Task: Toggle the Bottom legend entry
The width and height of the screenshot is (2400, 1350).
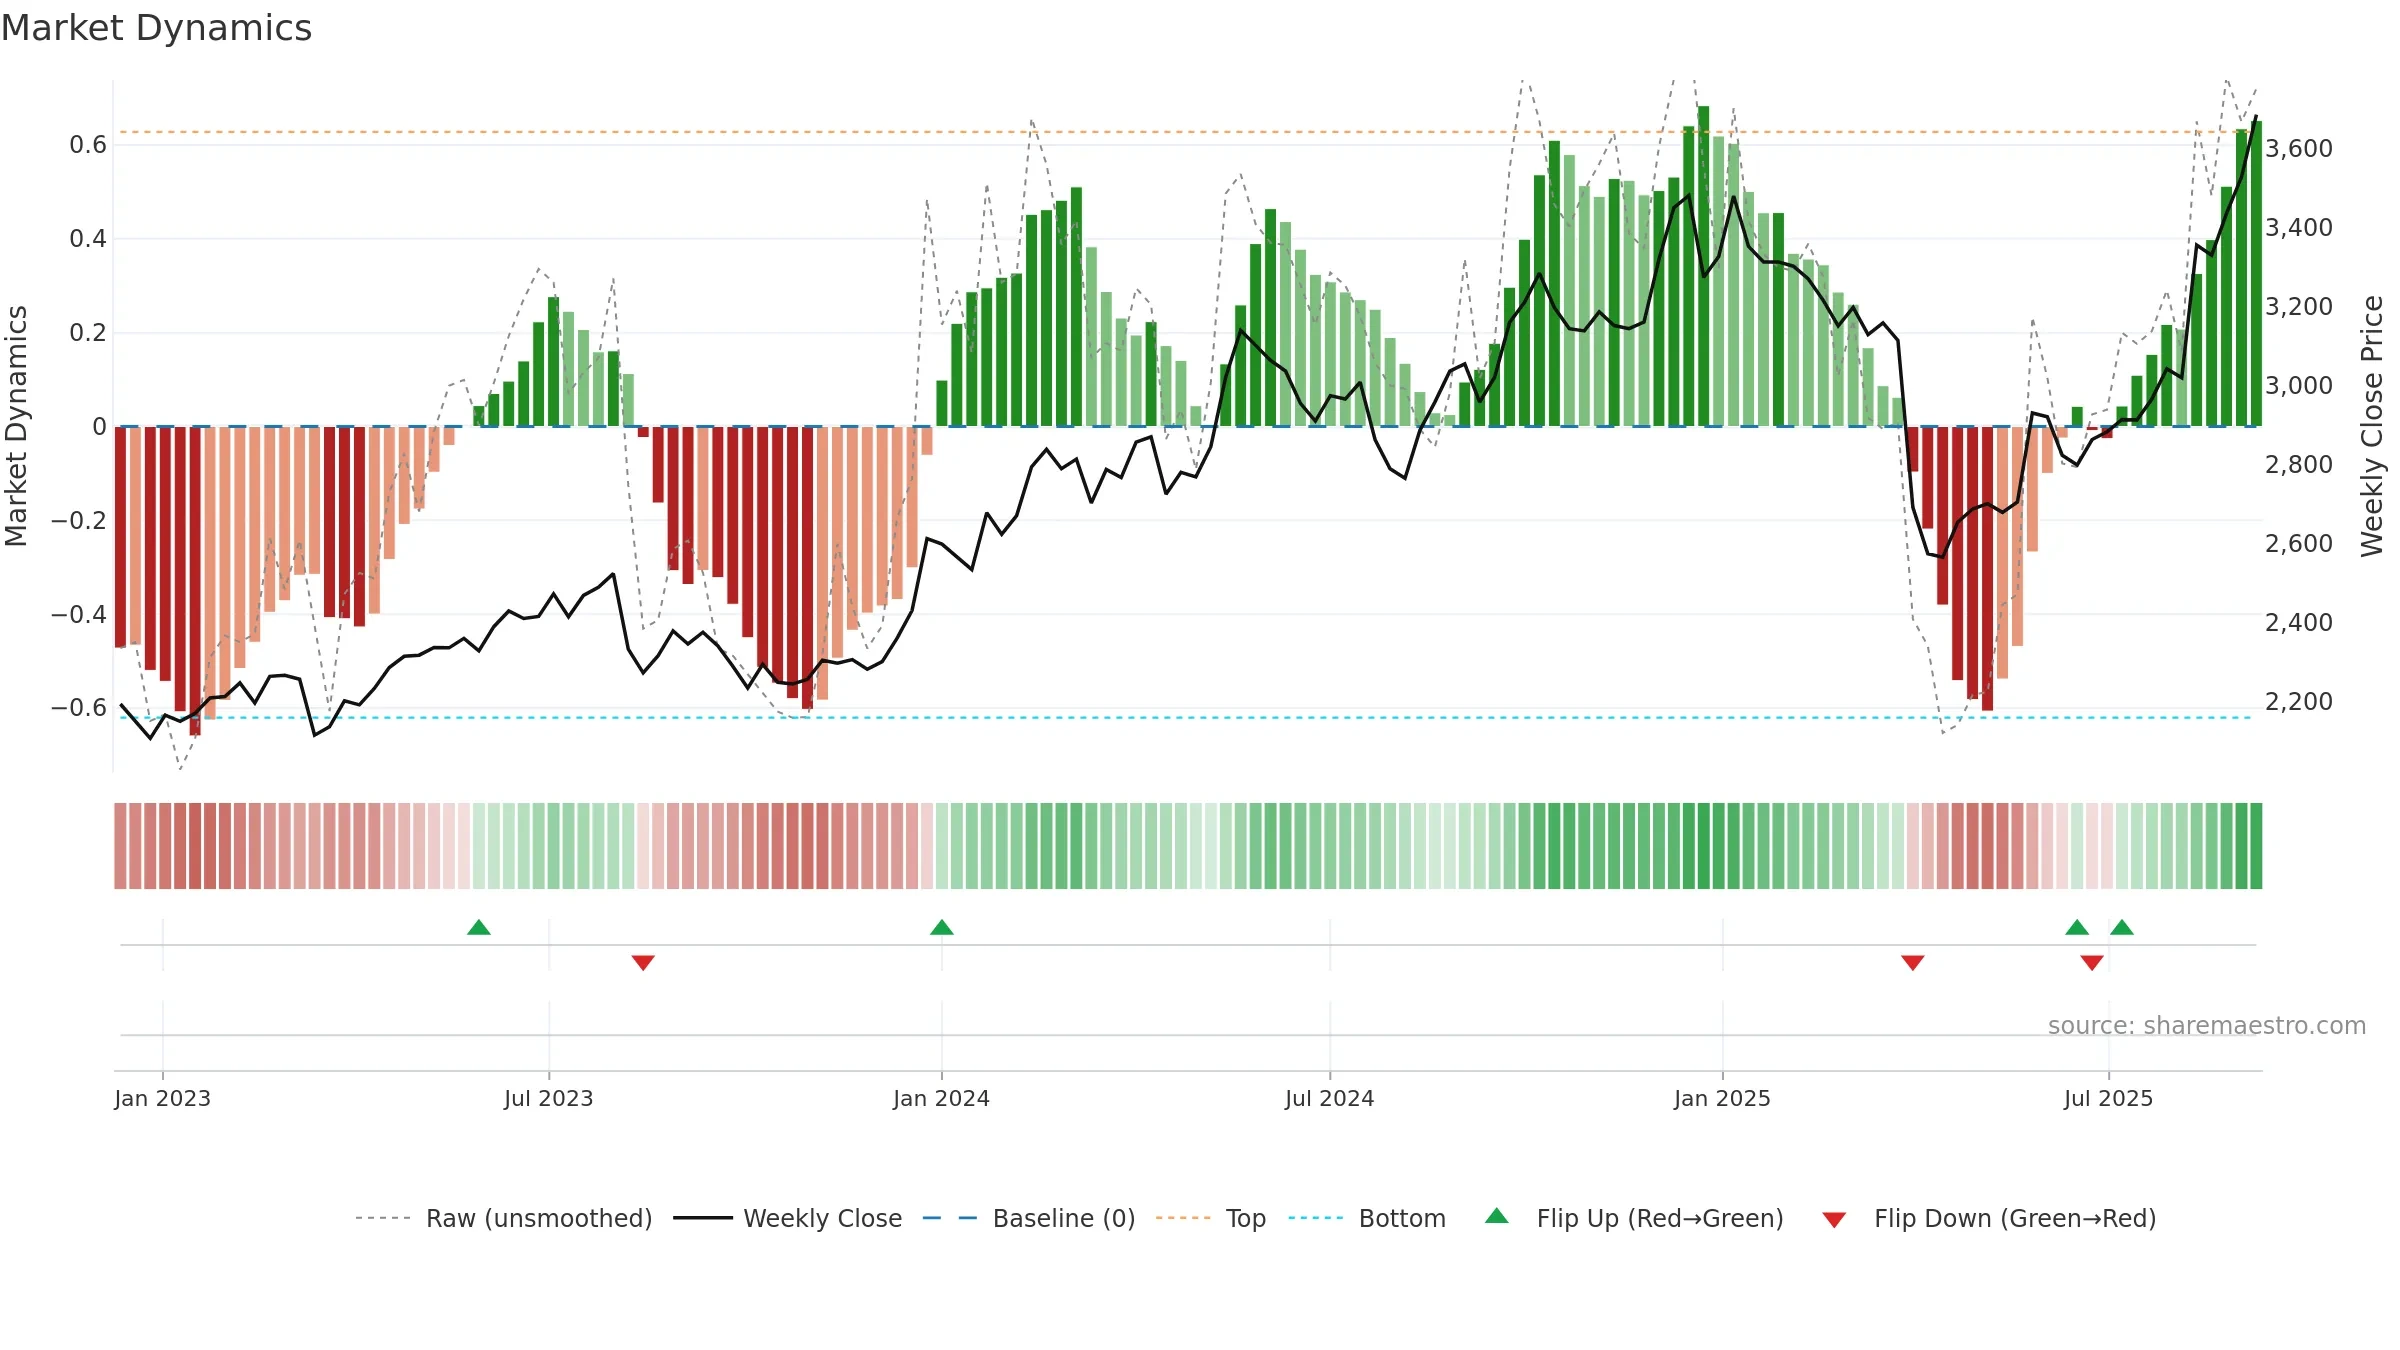Action: pos(1367,1218)
